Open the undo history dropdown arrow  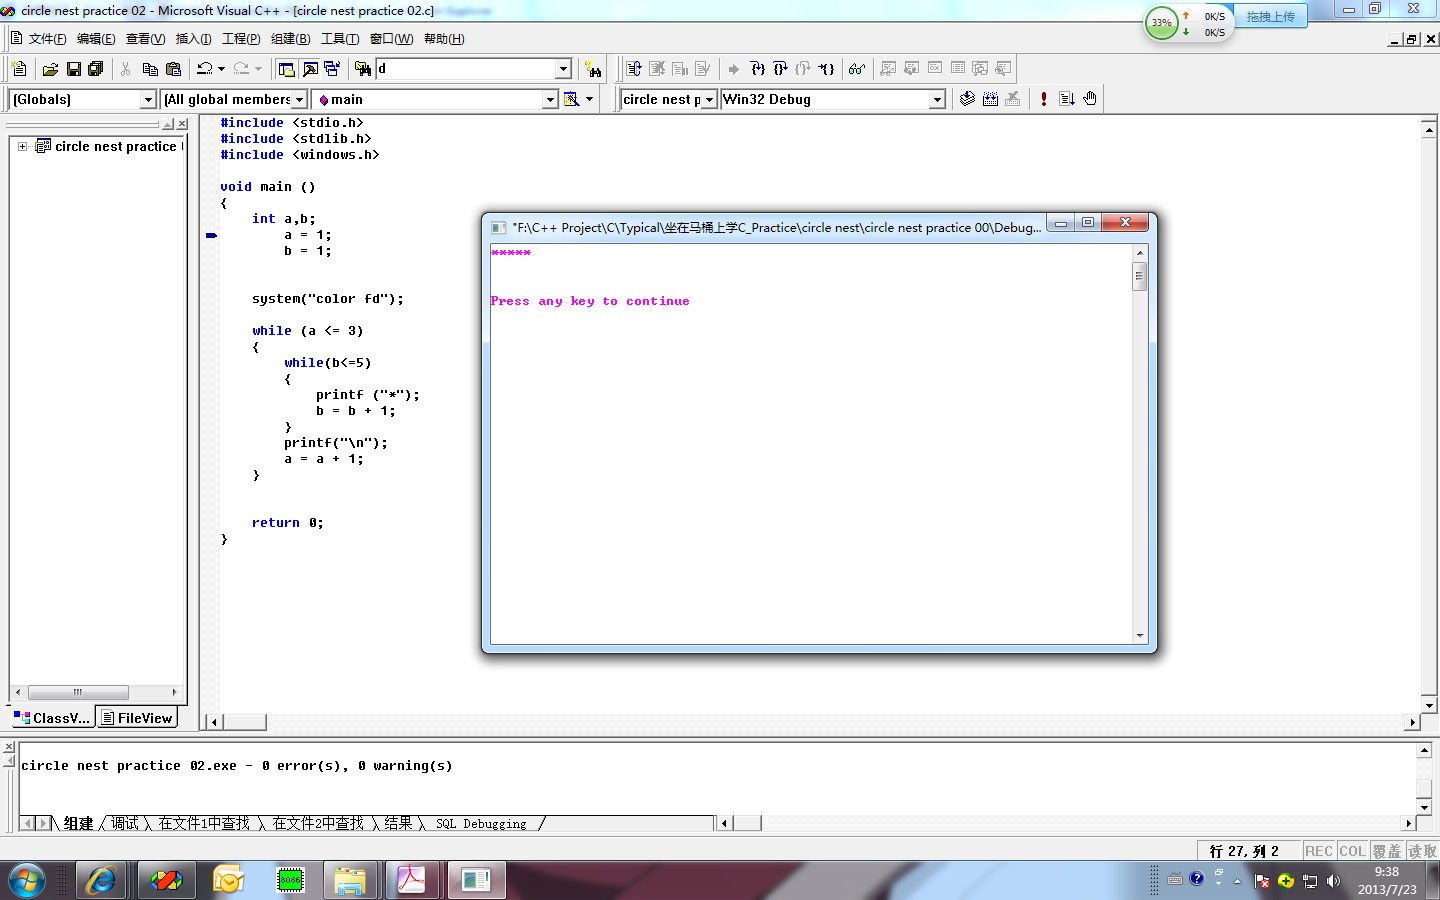coord(221,69)
